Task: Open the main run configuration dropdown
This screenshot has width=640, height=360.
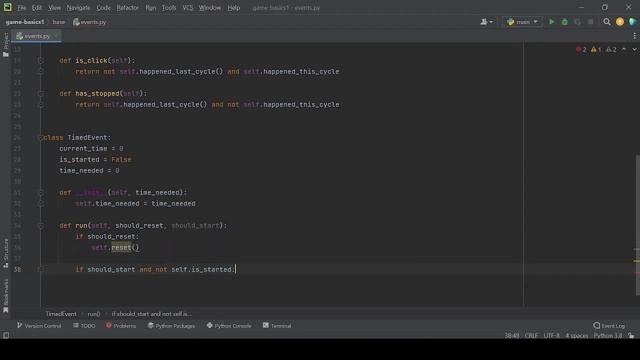Action: coord(522,22)
